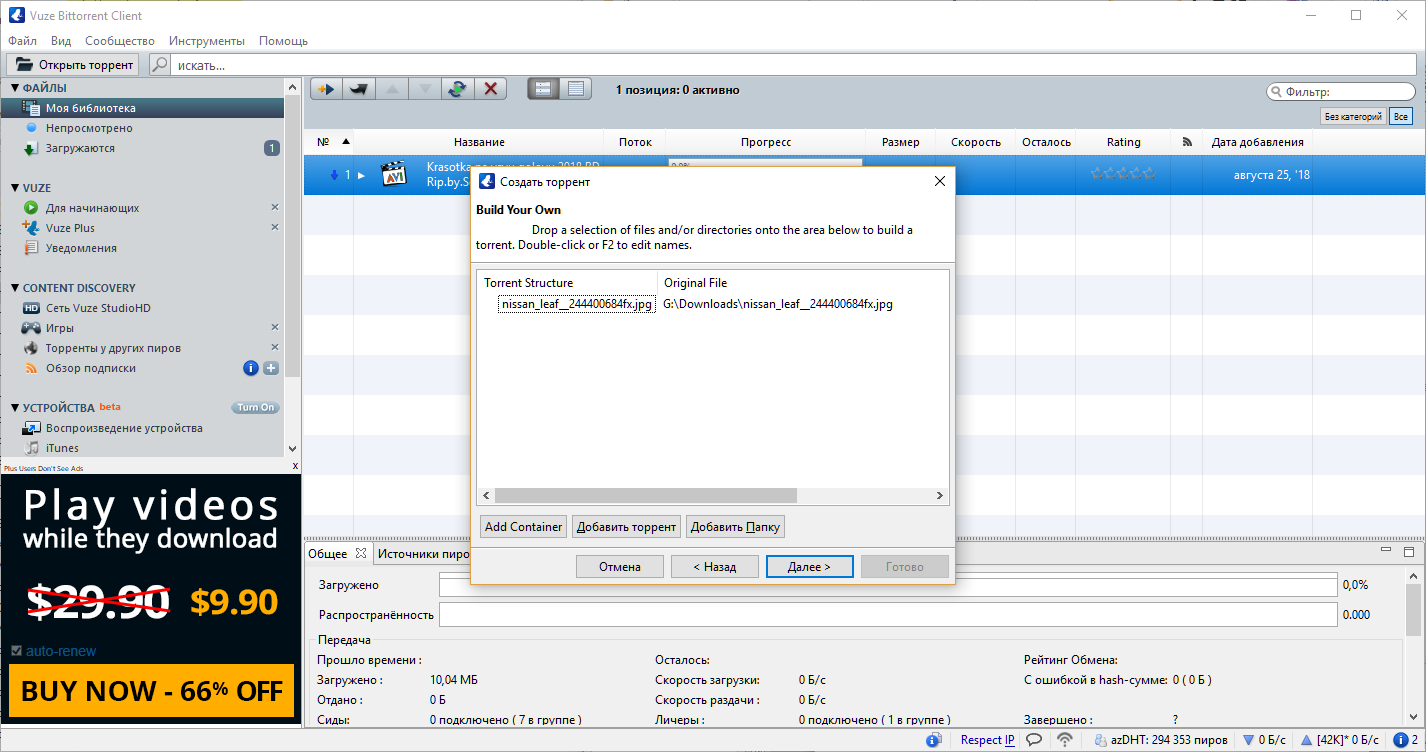Click Отмена in the Создать торрент dialog
1426x752 pixels.
620,567
